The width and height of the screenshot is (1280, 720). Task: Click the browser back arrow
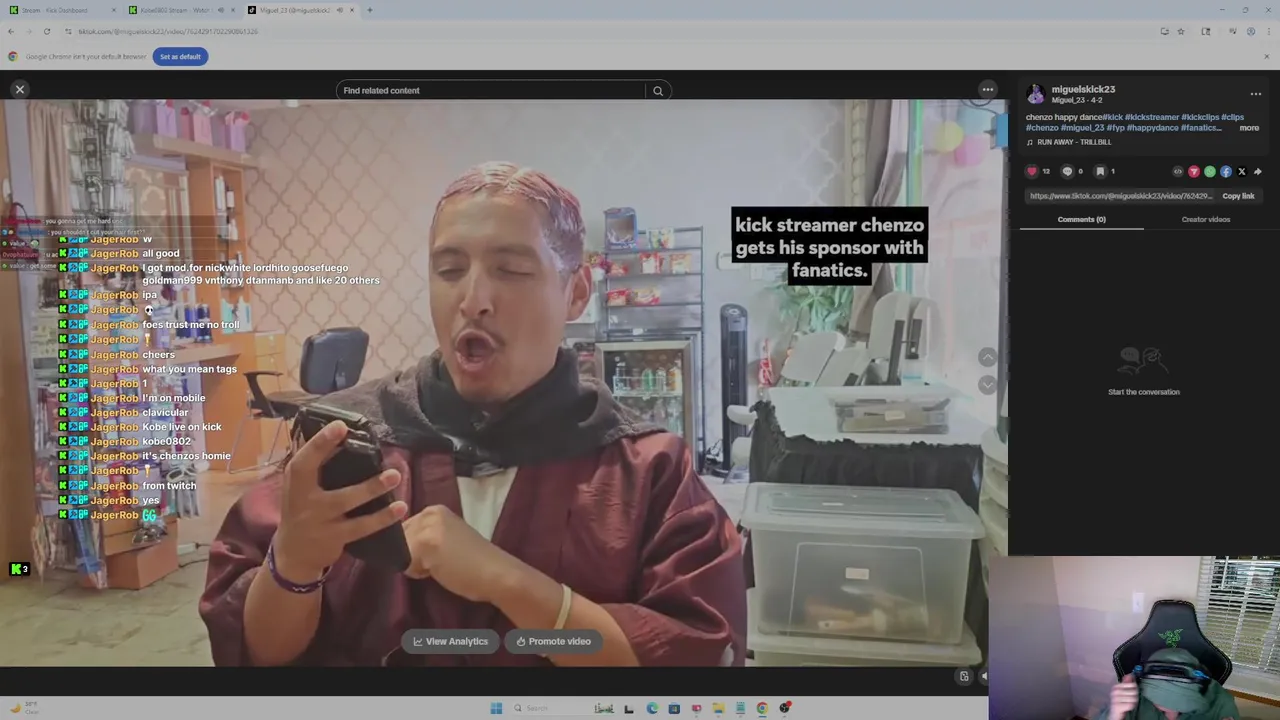pyautogui.click(x=11, y=31)
